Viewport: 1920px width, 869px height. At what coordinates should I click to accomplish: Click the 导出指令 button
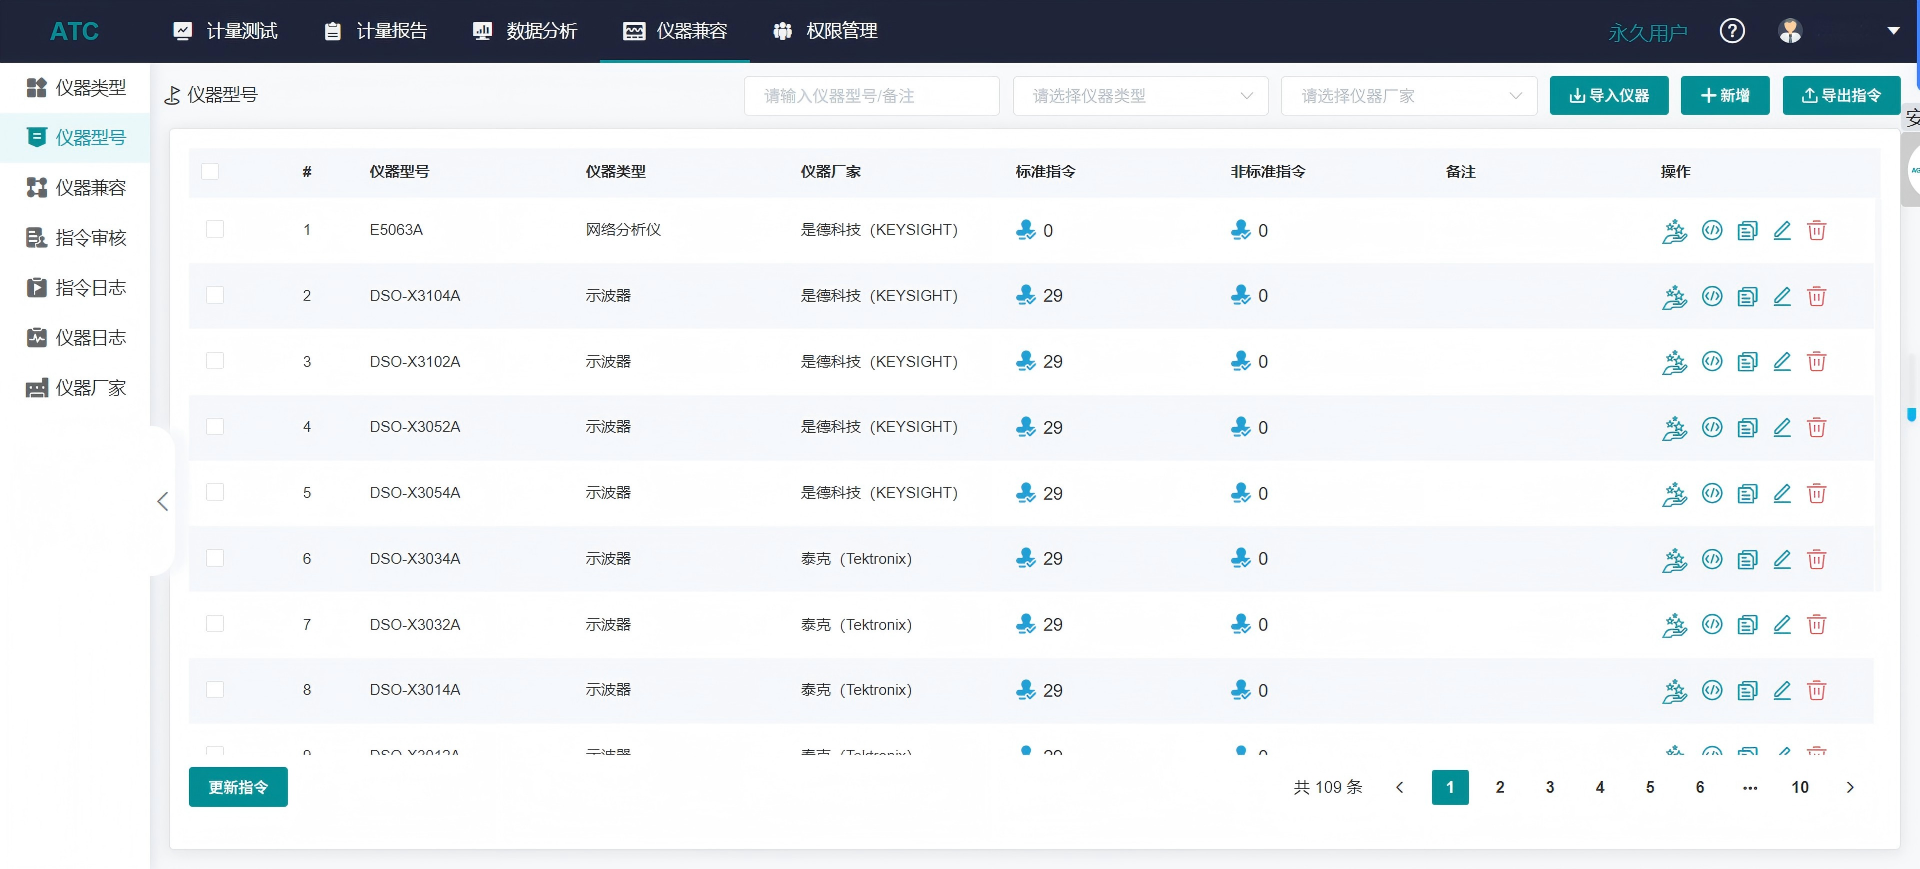click(1841, 96)
